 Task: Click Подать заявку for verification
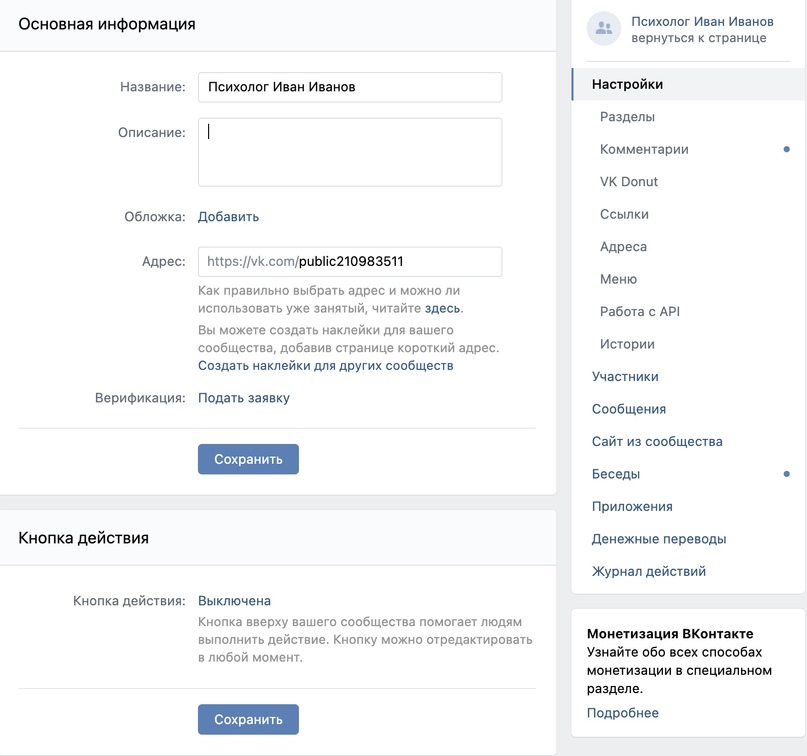(243, 398)
